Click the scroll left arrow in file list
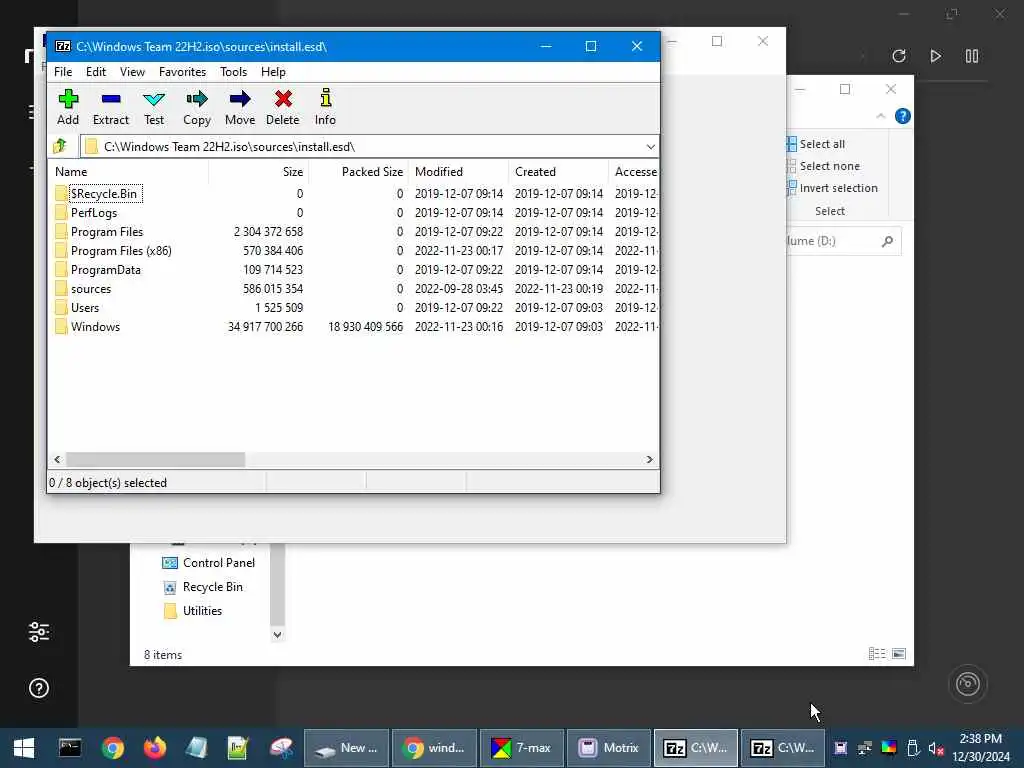Screen dimensions: 1024x768 [57, 459]
